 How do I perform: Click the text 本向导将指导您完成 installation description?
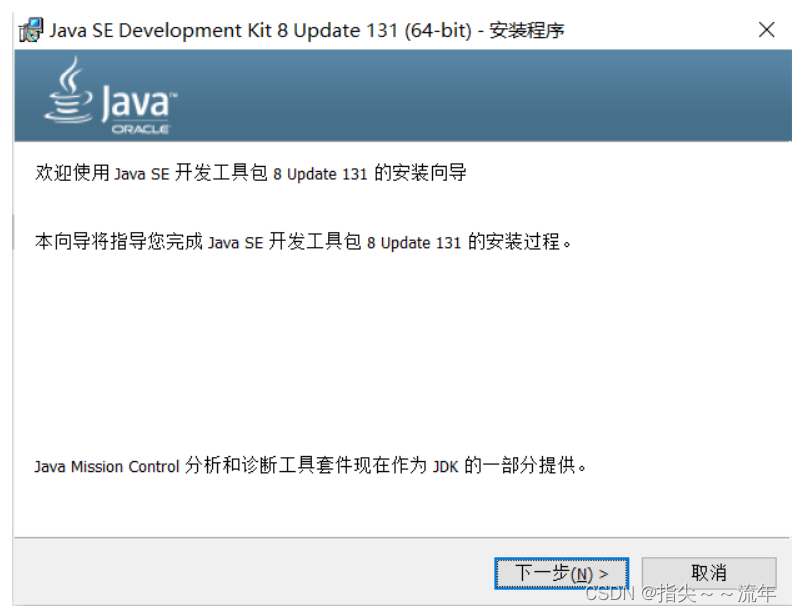click(303, 242)
